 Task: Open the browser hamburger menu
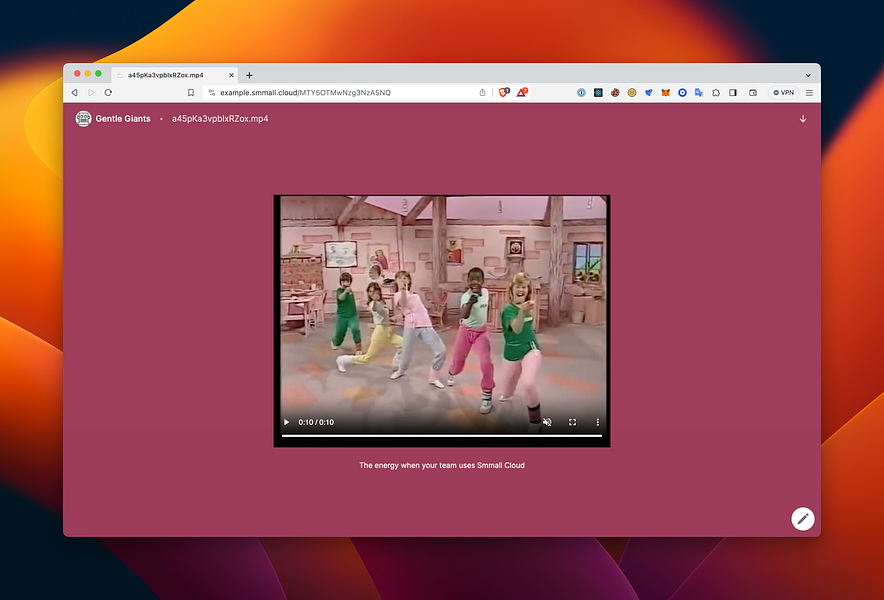pyautogui.click(x=809, y=92)
